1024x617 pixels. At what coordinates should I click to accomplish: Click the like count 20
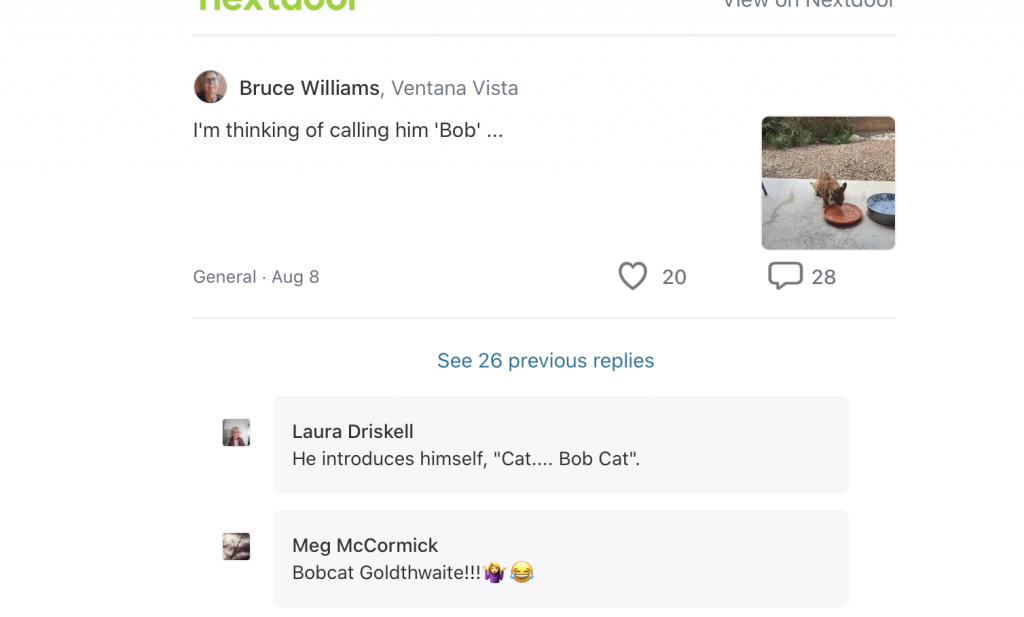point(674,277)
